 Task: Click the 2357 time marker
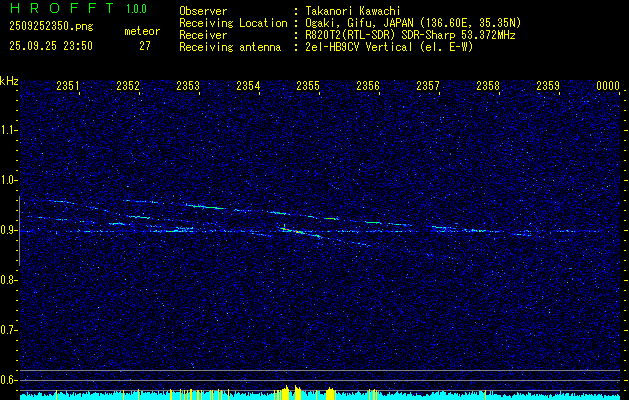point(428,85)
